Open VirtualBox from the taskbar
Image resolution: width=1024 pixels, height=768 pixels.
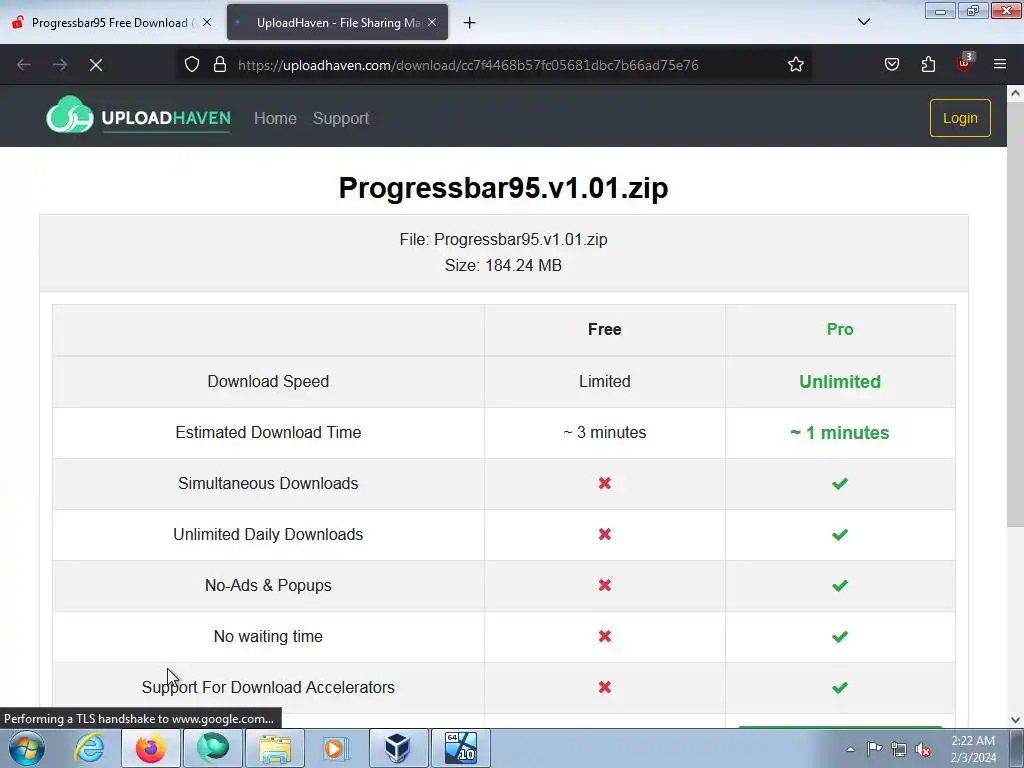pyautogui.click(x=397, y=748)
